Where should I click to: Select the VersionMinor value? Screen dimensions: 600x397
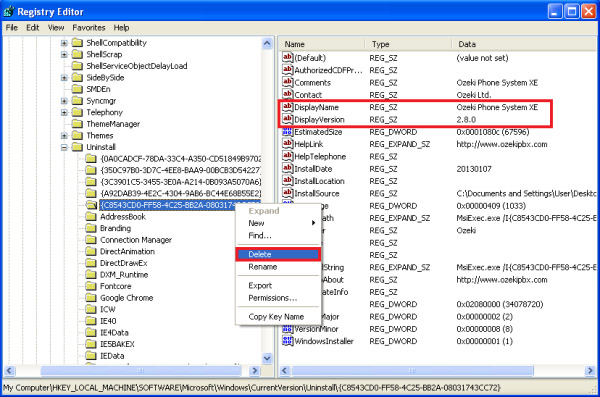click(x=316, y=329)
